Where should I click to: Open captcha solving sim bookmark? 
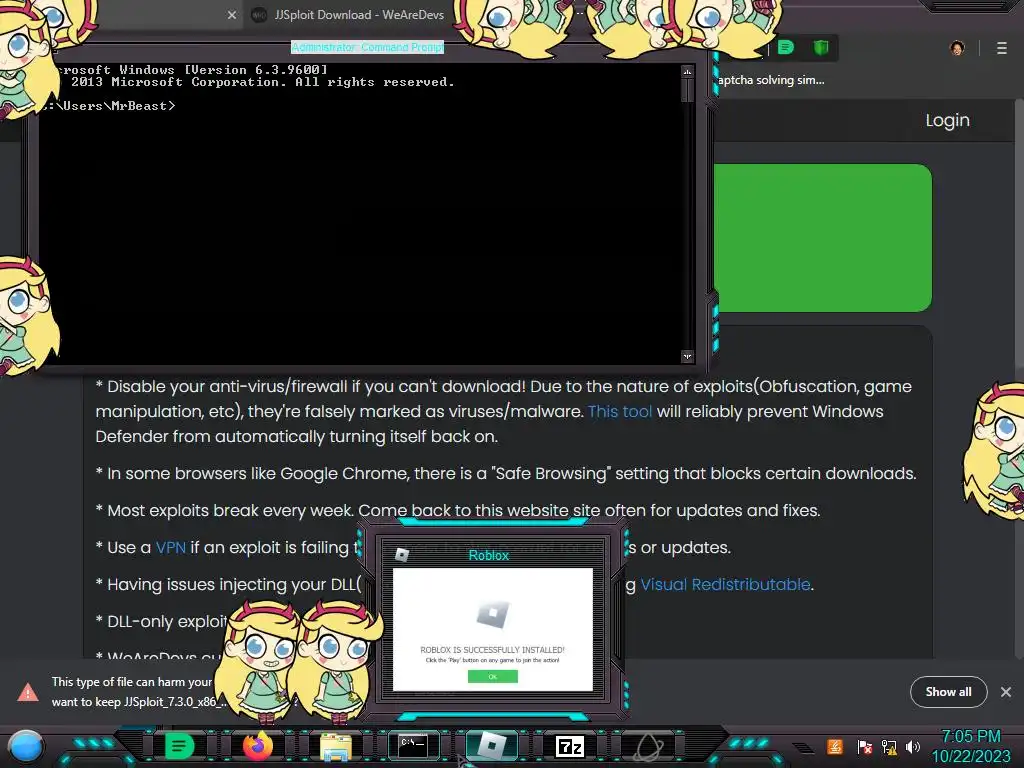click(x=771, y=80)
